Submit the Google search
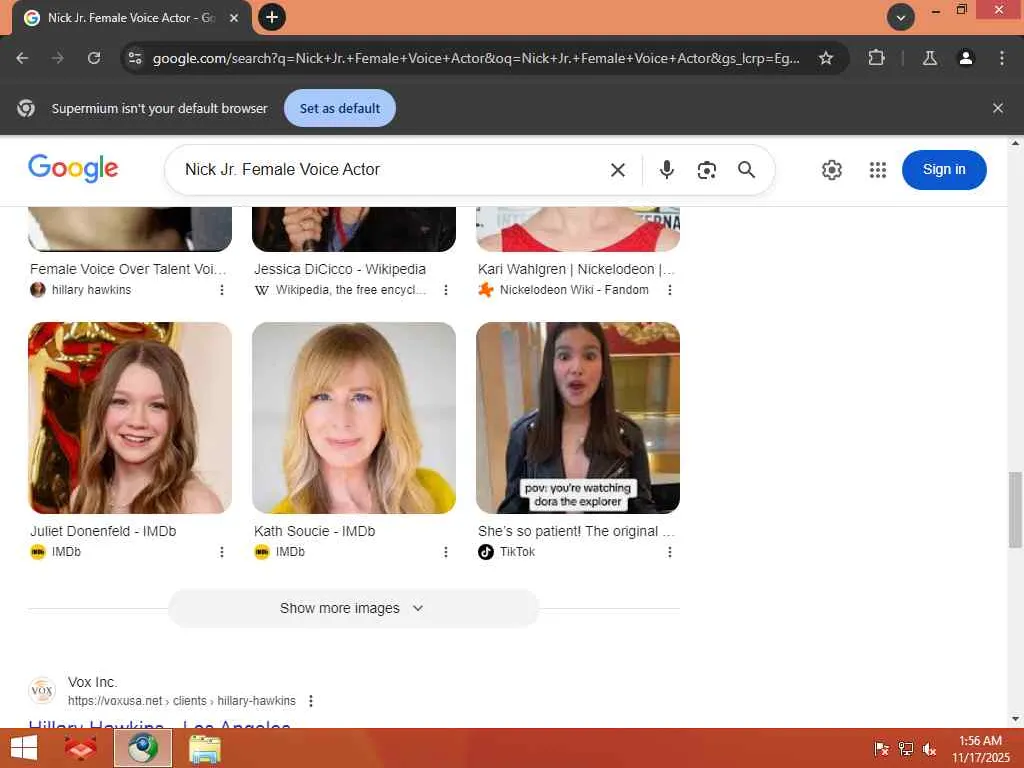 point(746,170)
